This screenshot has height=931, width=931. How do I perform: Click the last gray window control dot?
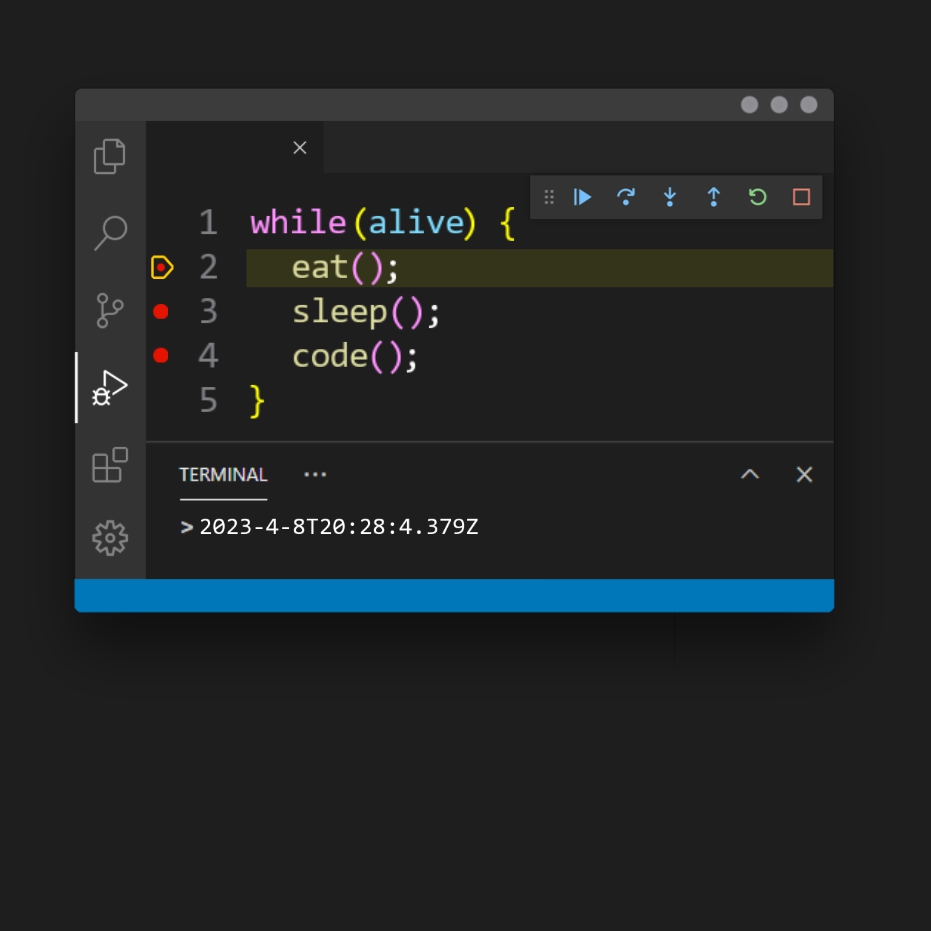point(809,105)
